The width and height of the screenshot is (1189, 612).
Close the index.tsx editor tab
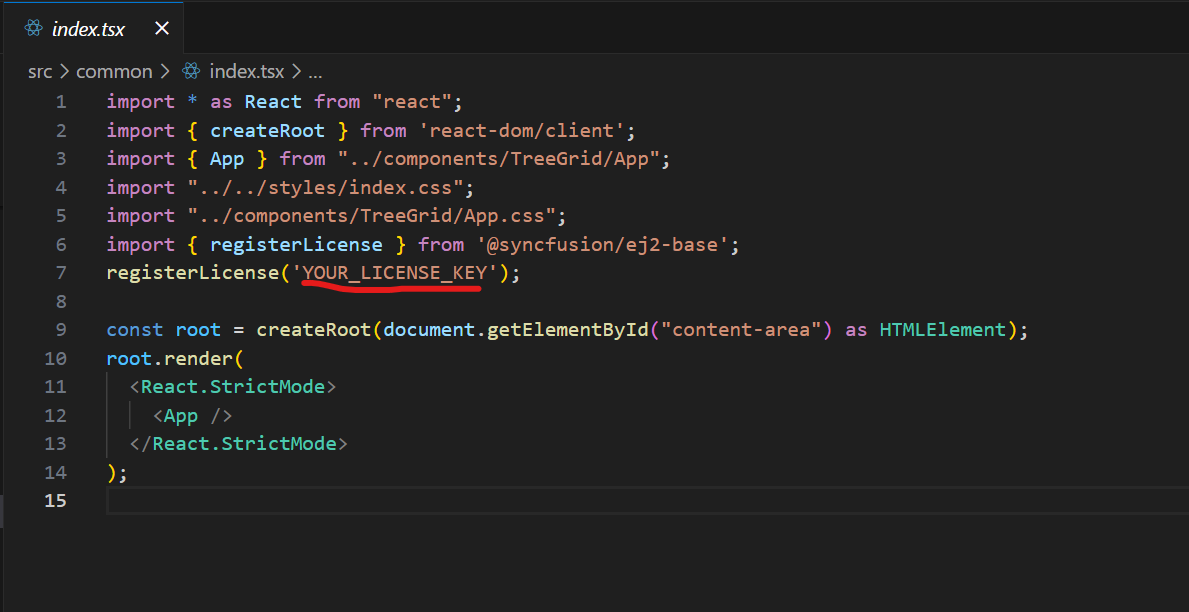coord(162,28)
